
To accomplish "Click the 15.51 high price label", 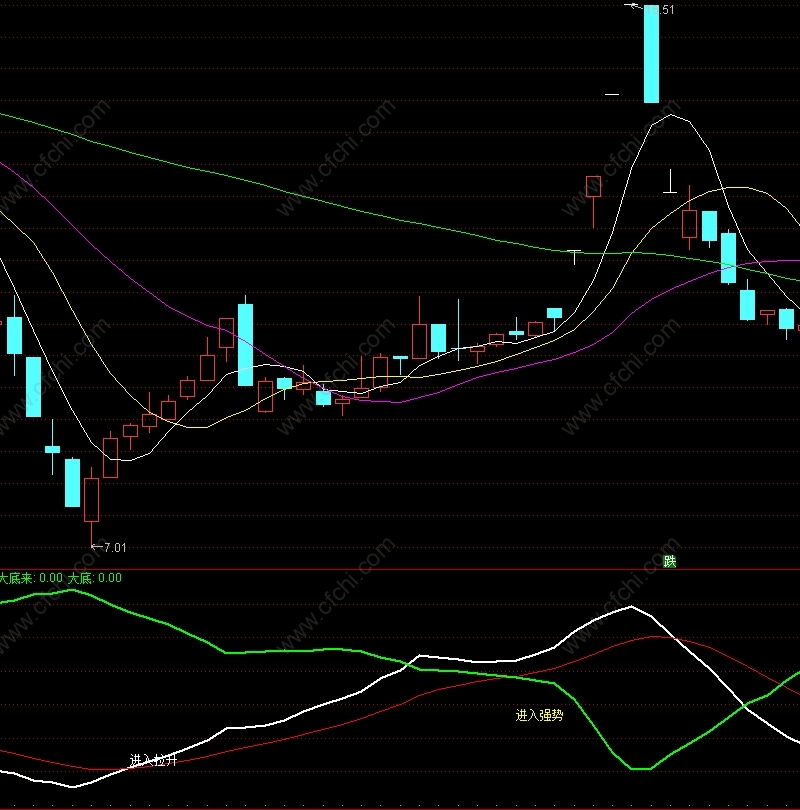I will point(660,10).
